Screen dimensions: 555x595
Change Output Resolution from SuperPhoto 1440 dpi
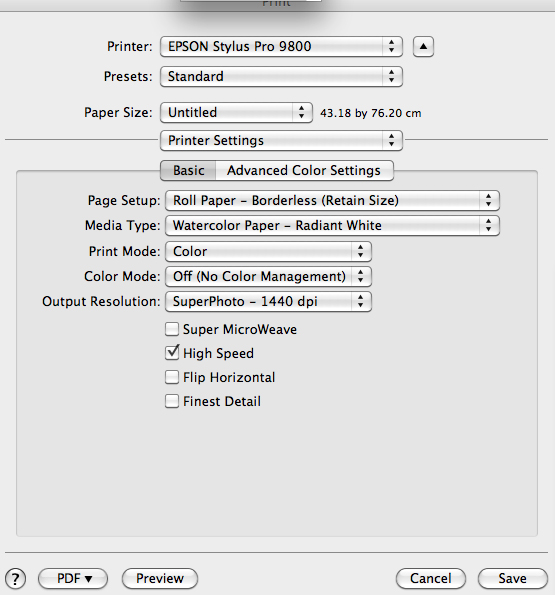268,302
